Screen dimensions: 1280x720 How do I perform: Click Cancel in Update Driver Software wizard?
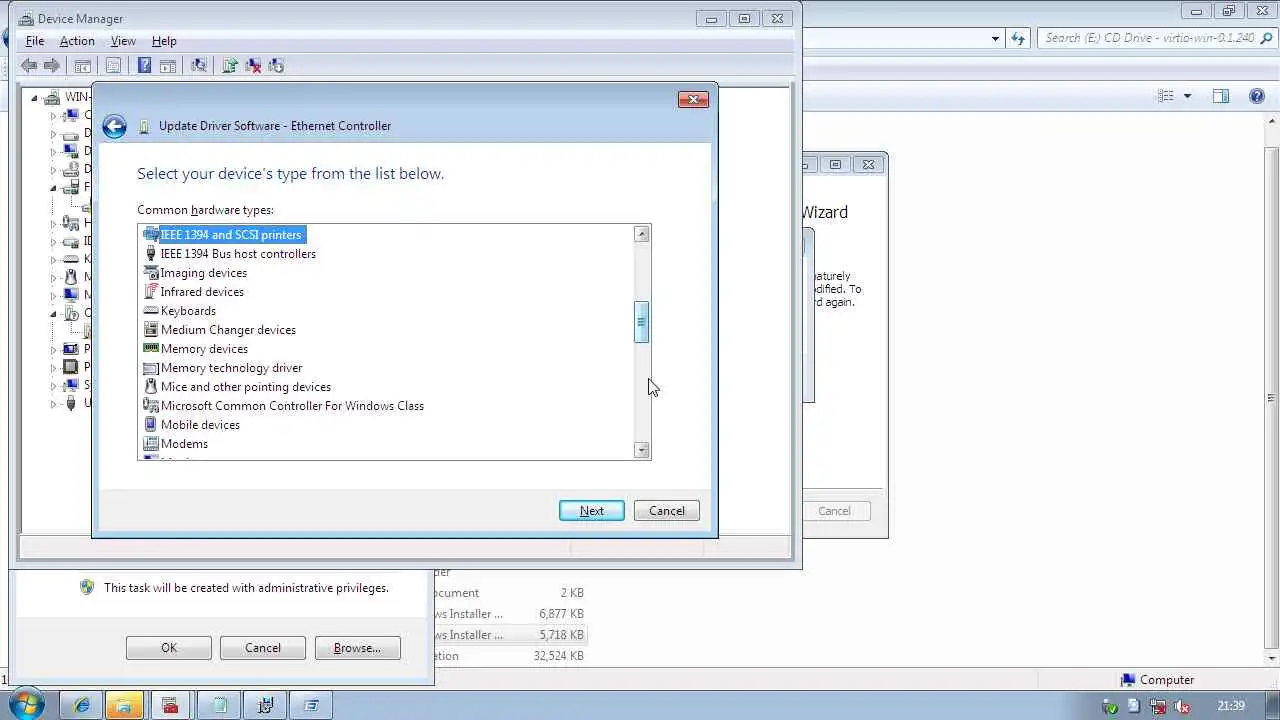(x=667, y=511)
